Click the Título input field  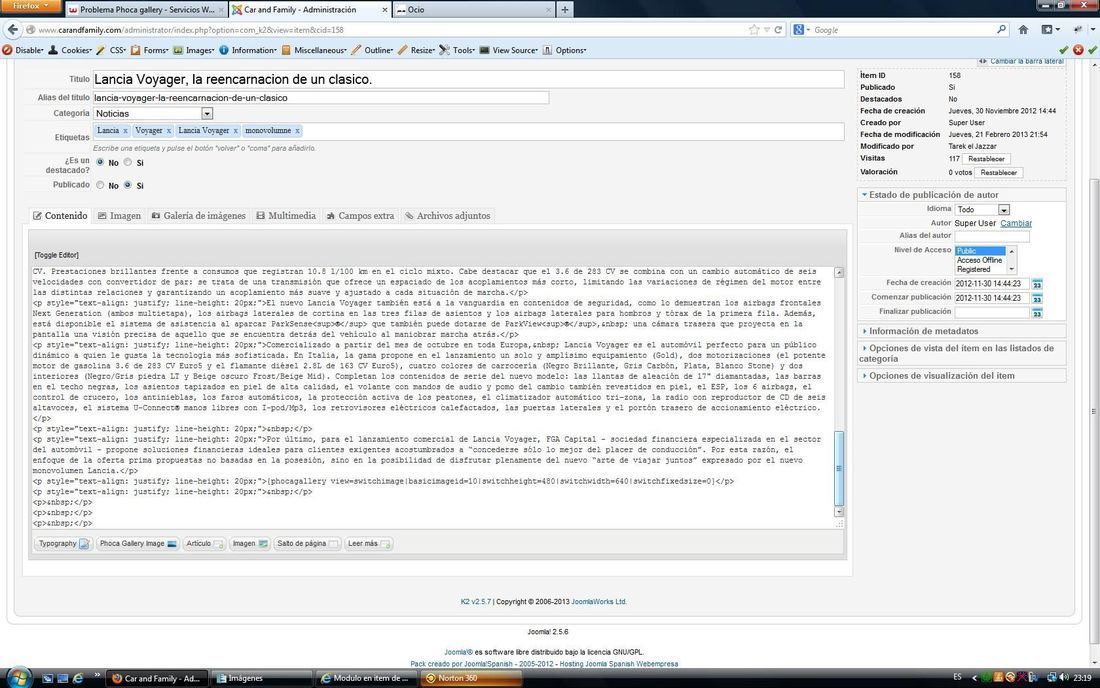click(x=468, y=79)
